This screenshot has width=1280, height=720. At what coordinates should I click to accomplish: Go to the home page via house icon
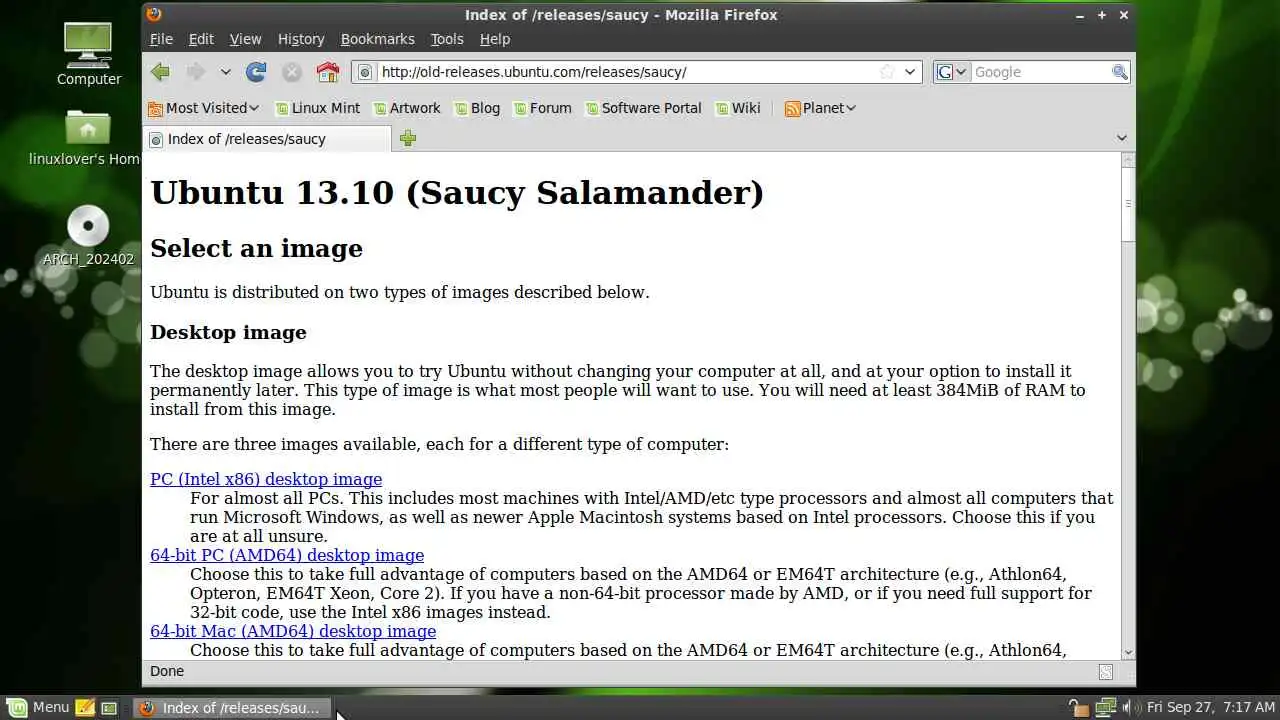tap(327, 72)
